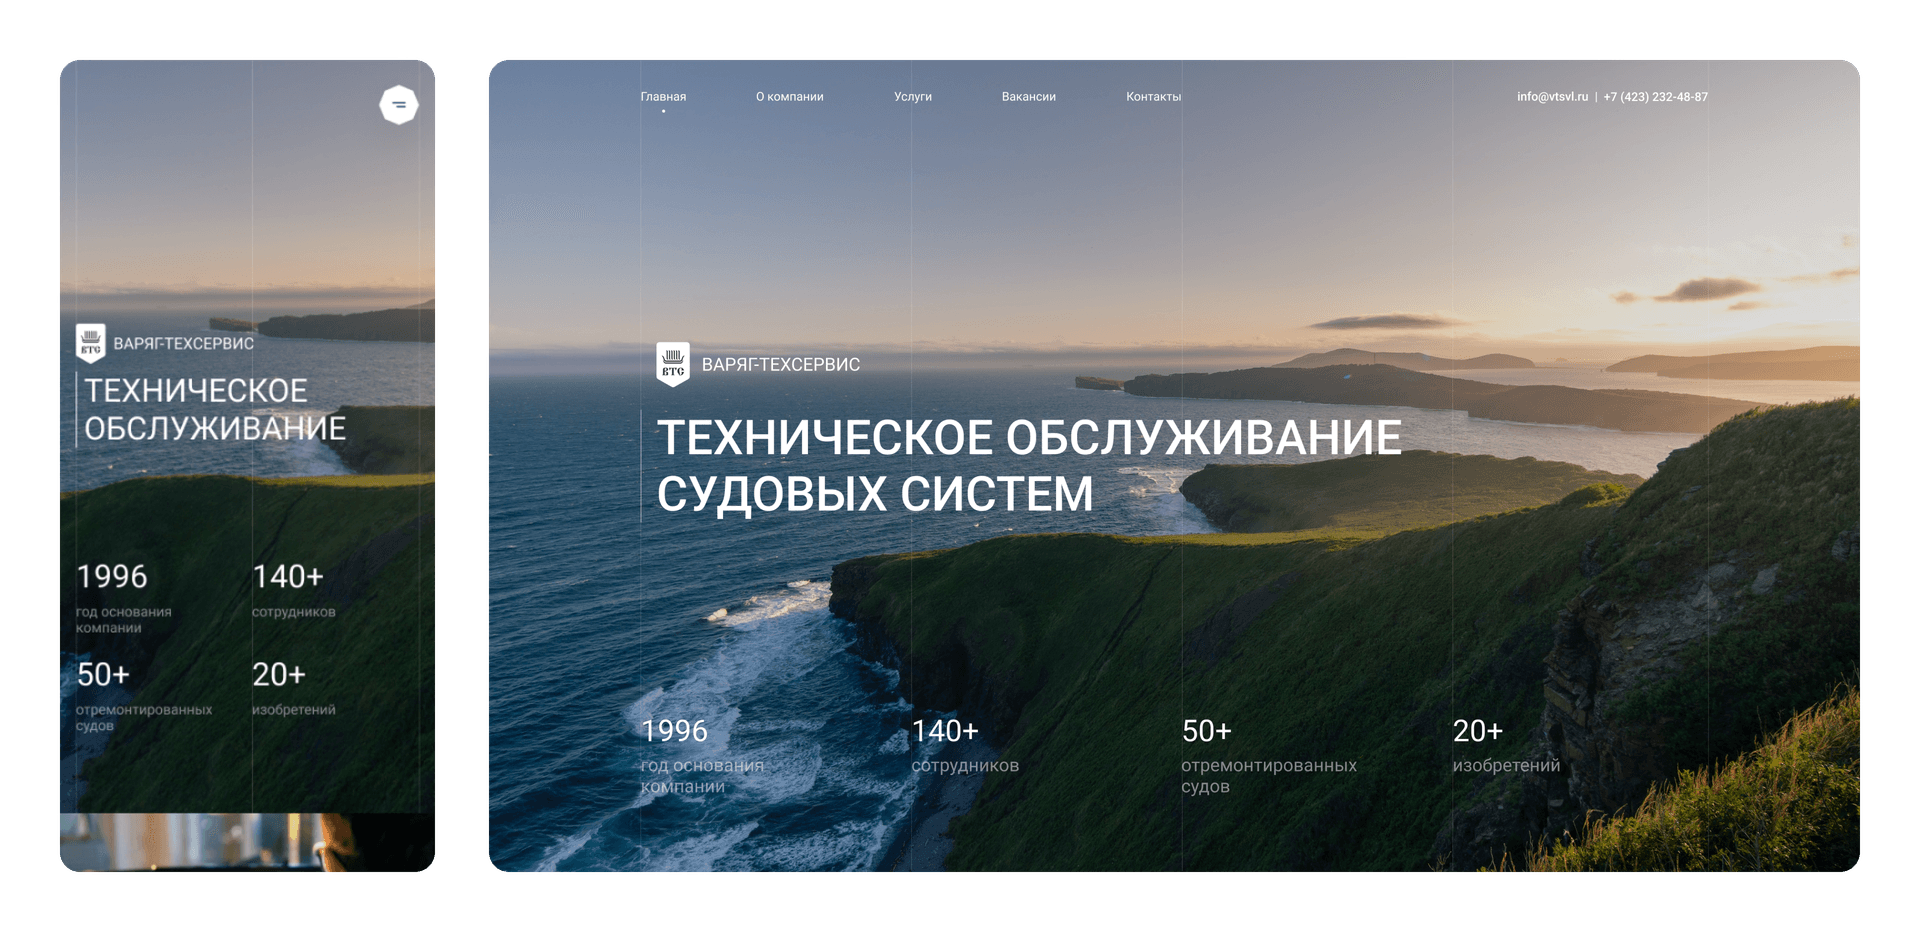Click the separator icon between email and phone

pos(1596,97)
